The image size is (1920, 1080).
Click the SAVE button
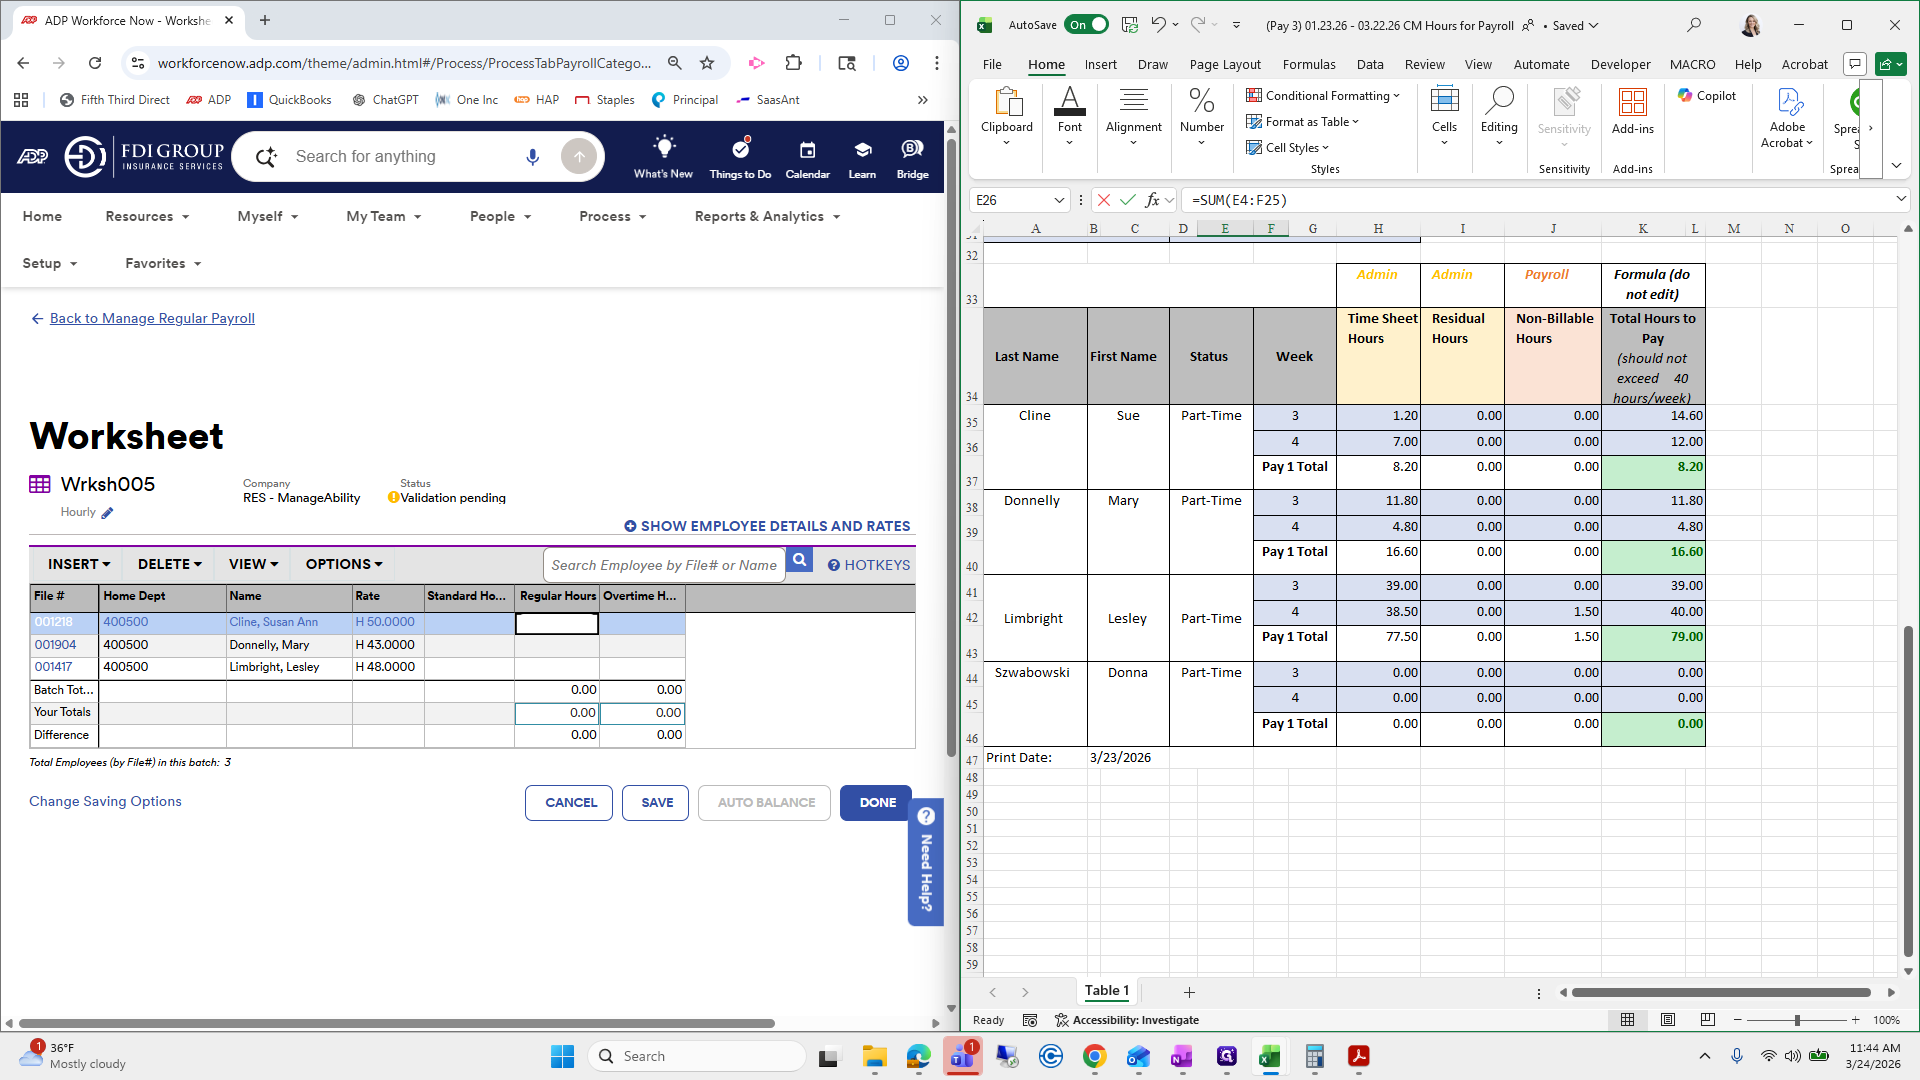pos(656,803)
